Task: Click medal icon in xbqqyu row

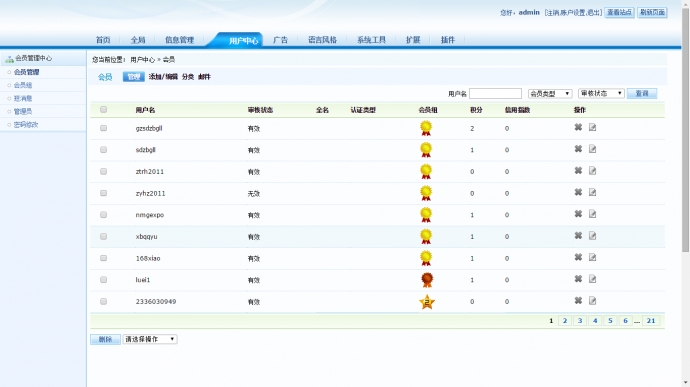Action: point(426,236)
